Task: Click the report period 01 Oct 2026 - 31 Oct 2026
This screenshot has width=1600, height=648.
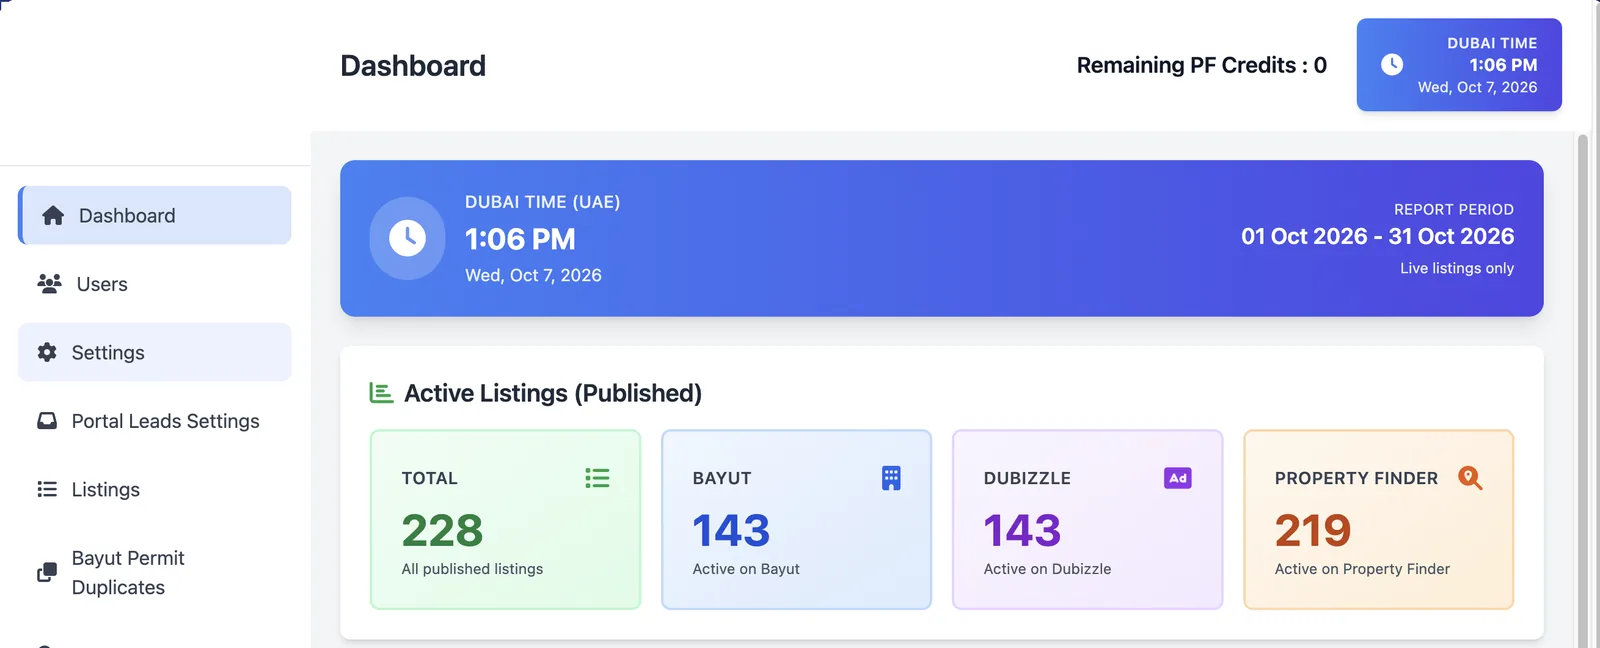Action: click(x=1377, y=236)
